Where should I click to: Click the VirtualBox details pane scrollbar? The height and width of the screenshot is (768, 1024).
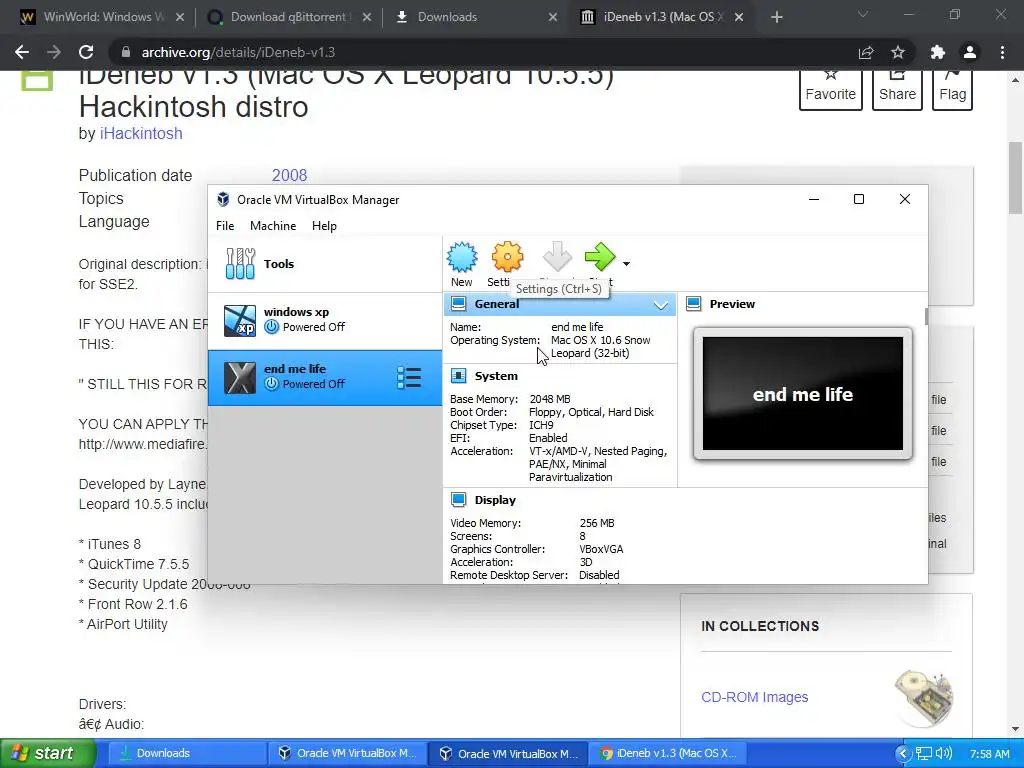(x=926, y=316)
